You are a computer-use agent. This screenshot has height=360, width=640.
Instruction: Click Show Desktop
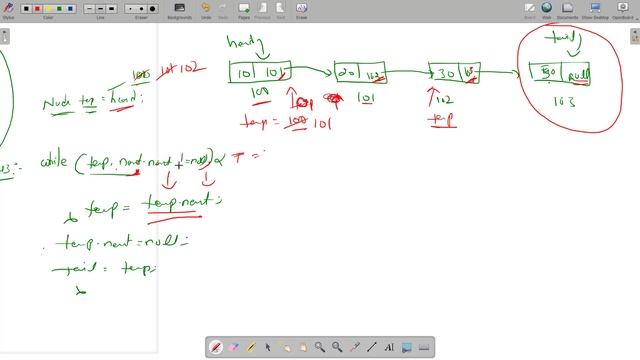click(595, 11)
